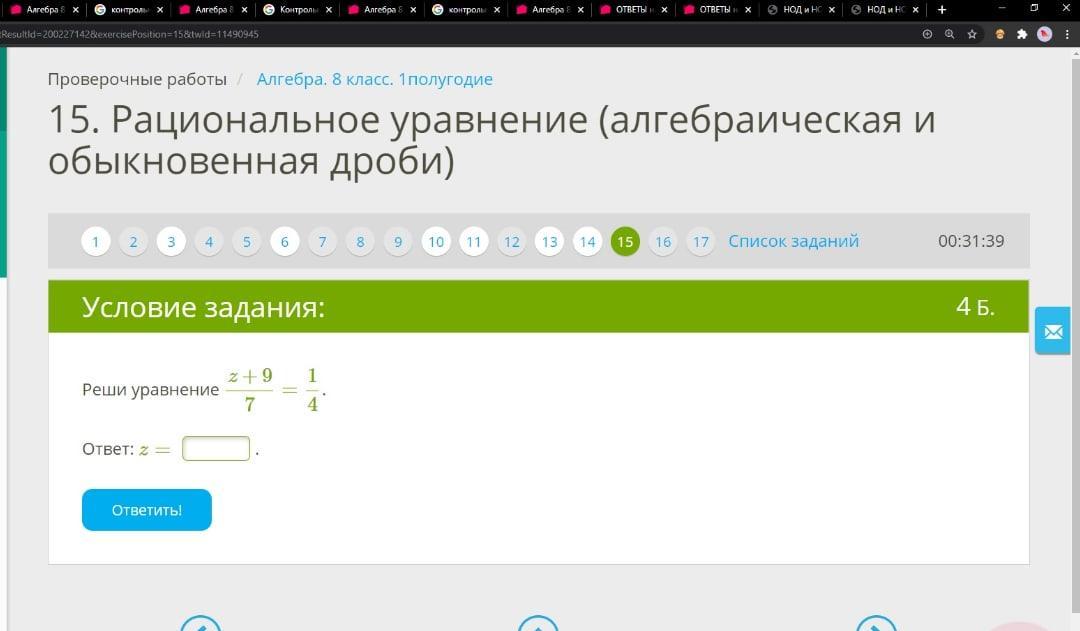Select task number 10 in the navigator
This screenshot has width=1080, height=631.
click(x=436, y=242)
